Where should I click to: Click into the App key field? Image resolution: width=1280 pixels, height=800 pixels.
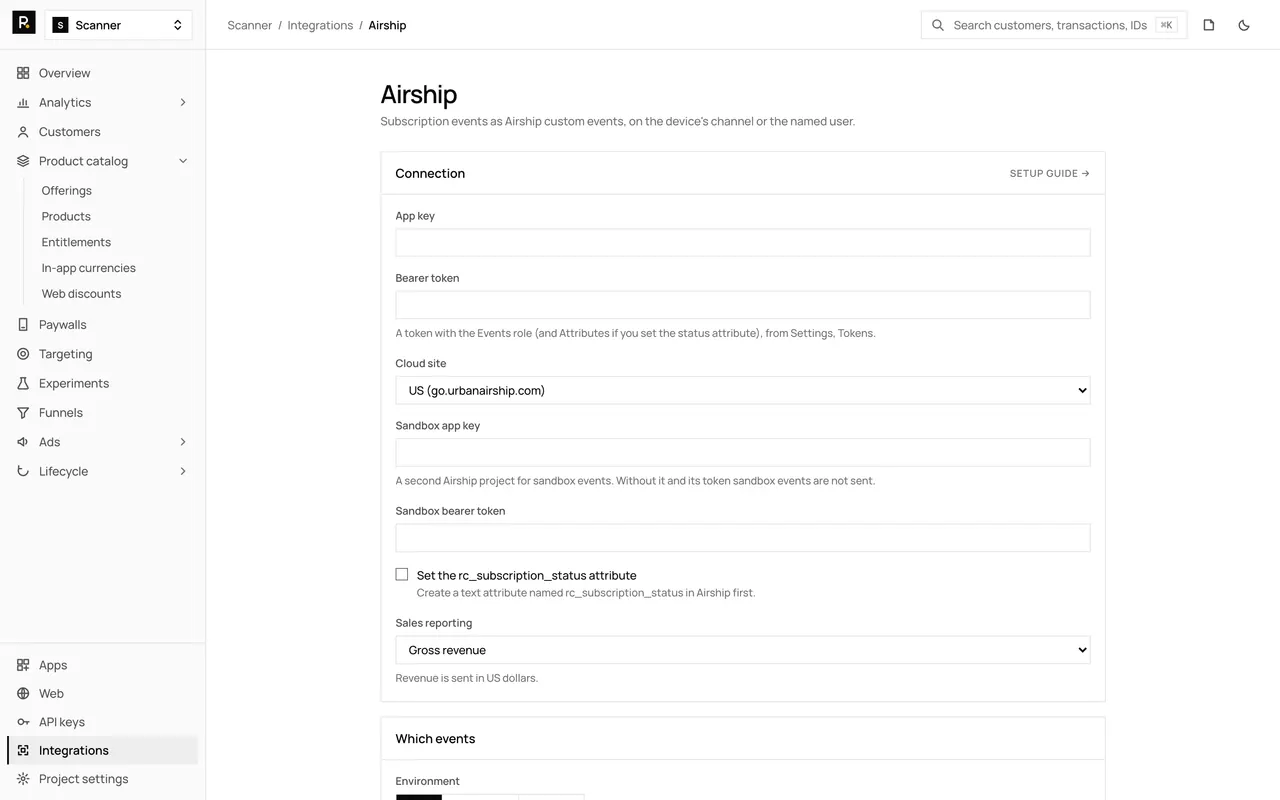click(x=743, y=243)
